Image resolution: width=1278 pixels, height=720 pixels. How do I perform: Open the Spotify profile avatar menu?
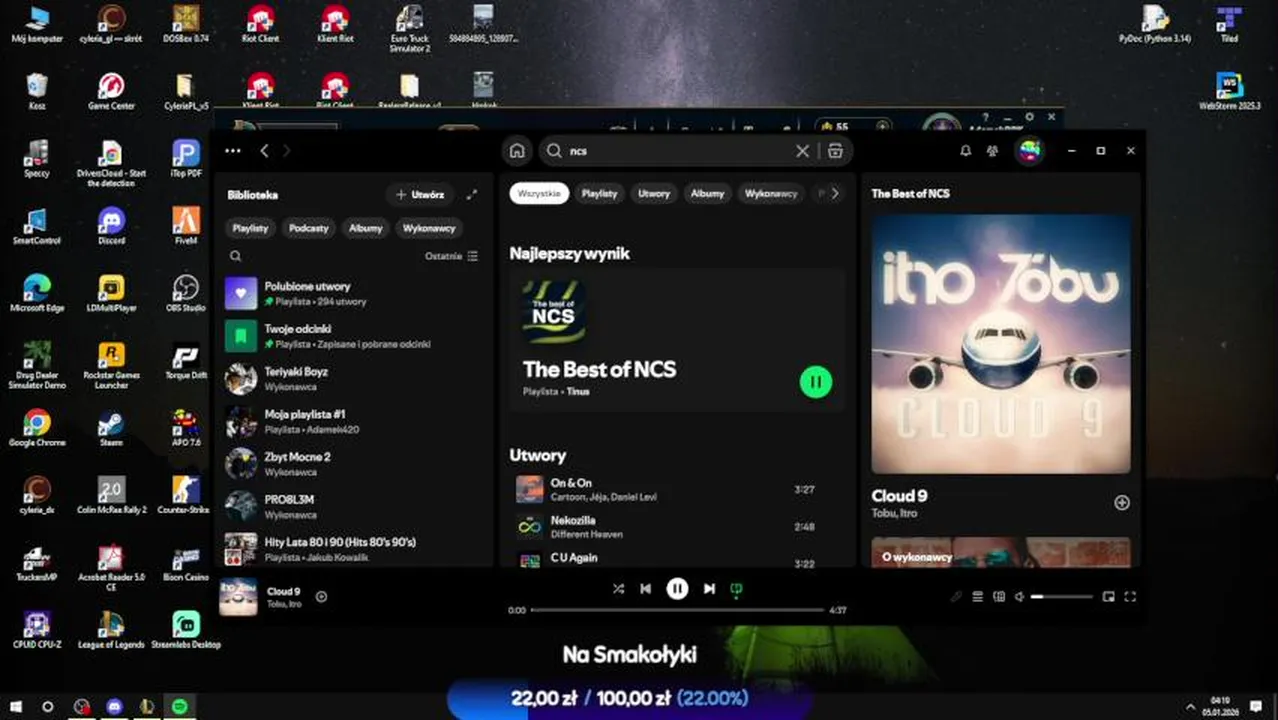pyautogui.click(x=1028, y=151)
